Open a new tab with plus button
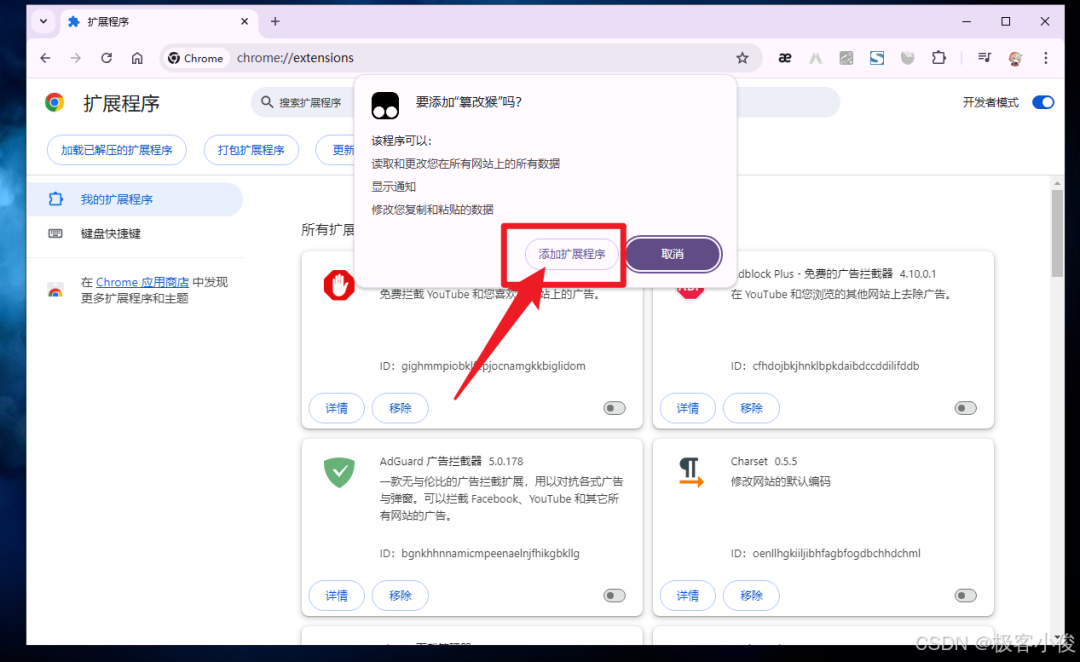 coord(276,21)
